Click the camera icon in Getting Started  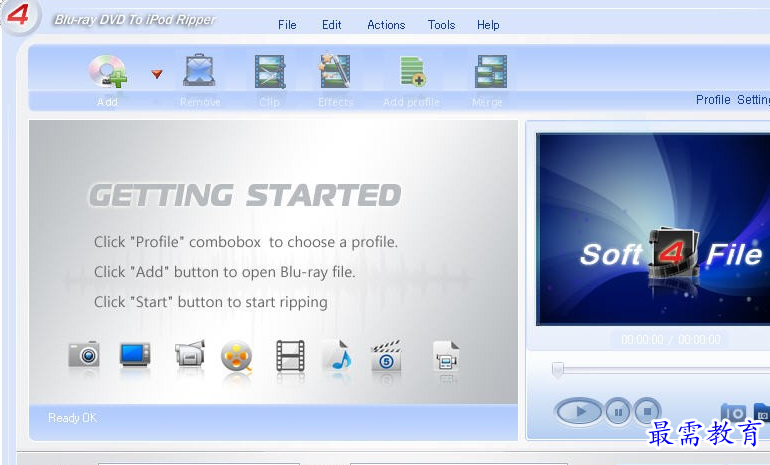pyautogui.click(x=84, y=354)
